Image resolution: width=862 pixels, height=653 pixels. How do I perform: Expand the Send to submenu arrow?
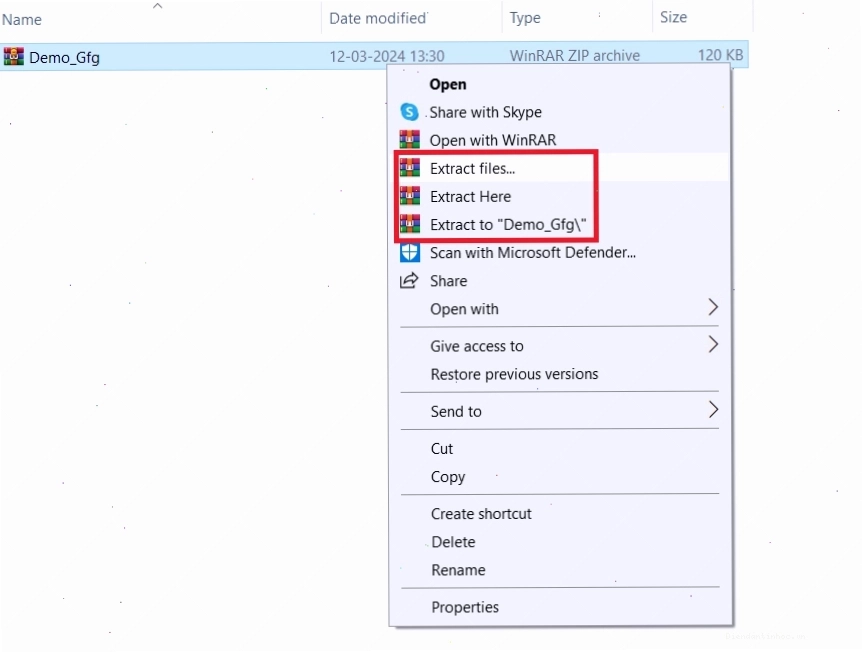click(712, 409)
